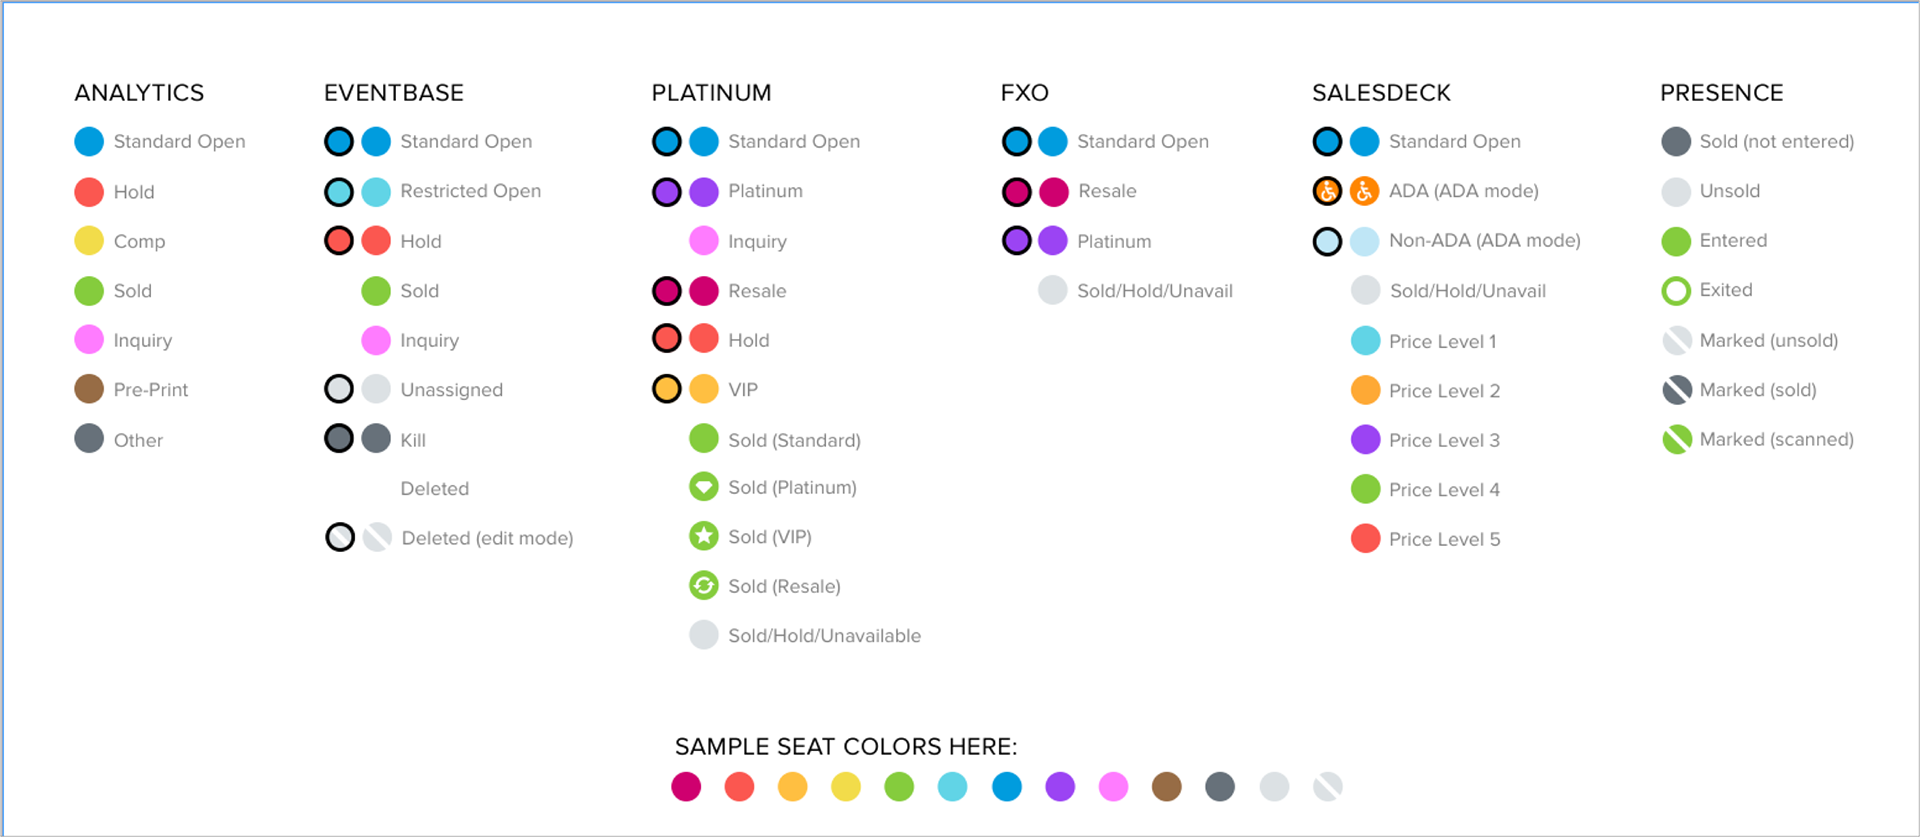The width and height of the screenshot is (1920, 837).
Task: Pick the light gray sample seat color
Action: click(x=1274, y=787)
